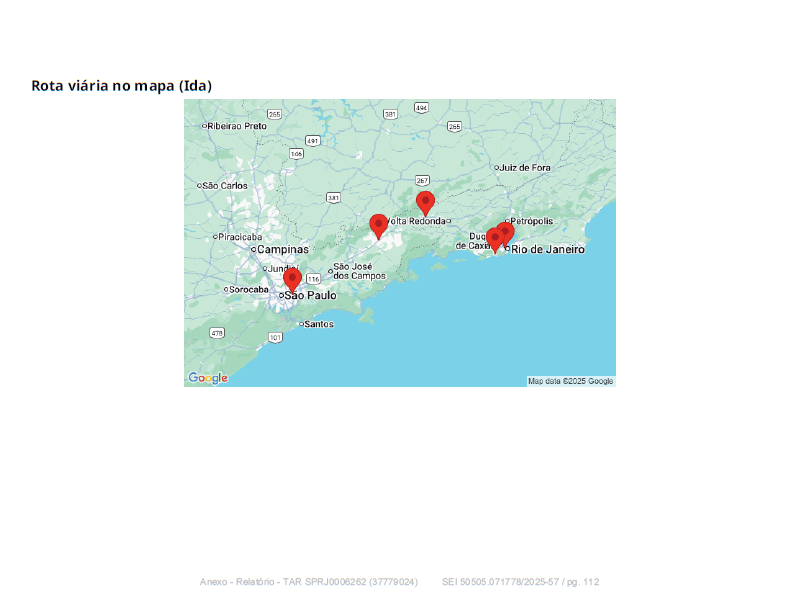Click the Ribeirão Preto city label
799x611 pixels.
(x=237, y=126)
